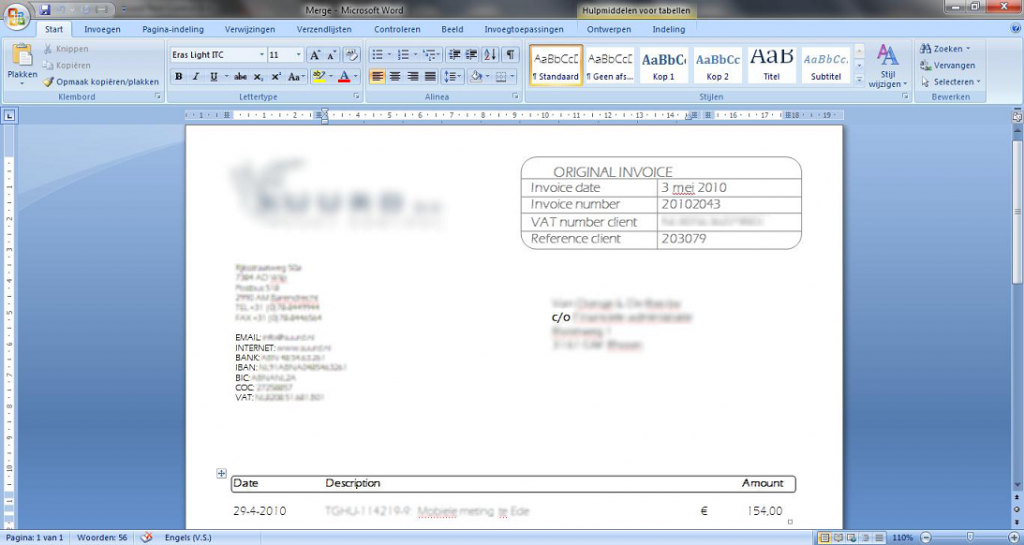The image size is (1024, 545).
Task: Apply the Kop 1 style
Action: pyautogui.click(x=664, y=65)
